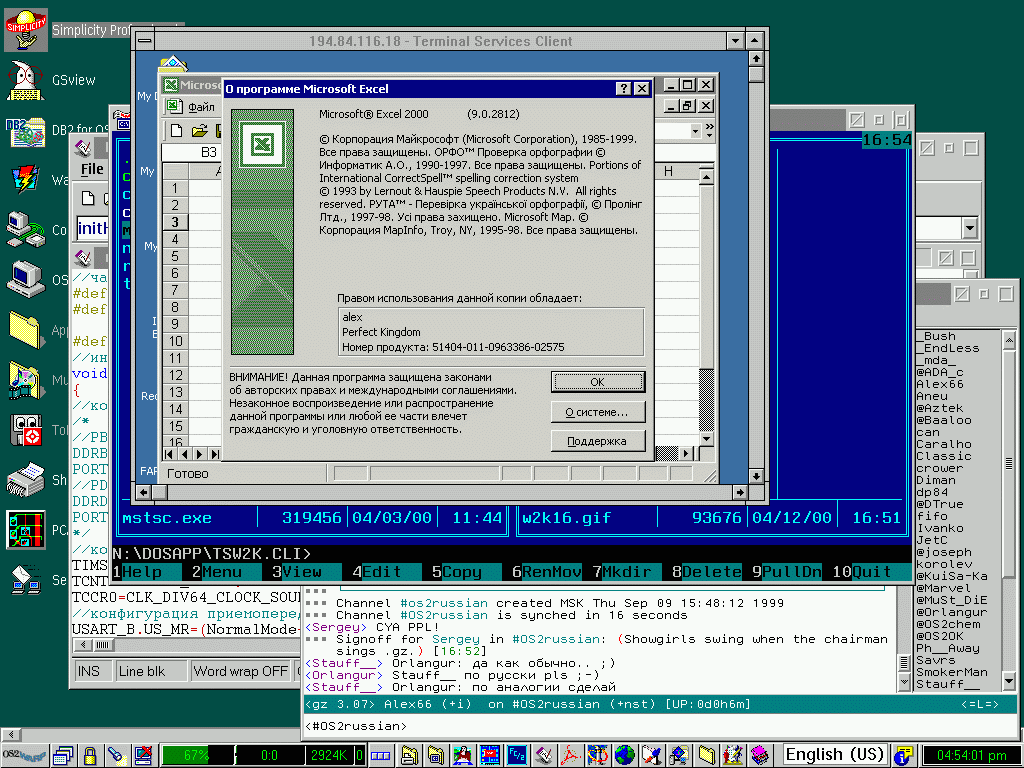Click English (US) keyboard layout indicator
This screenshot has width=1024, height=768.
835,755
